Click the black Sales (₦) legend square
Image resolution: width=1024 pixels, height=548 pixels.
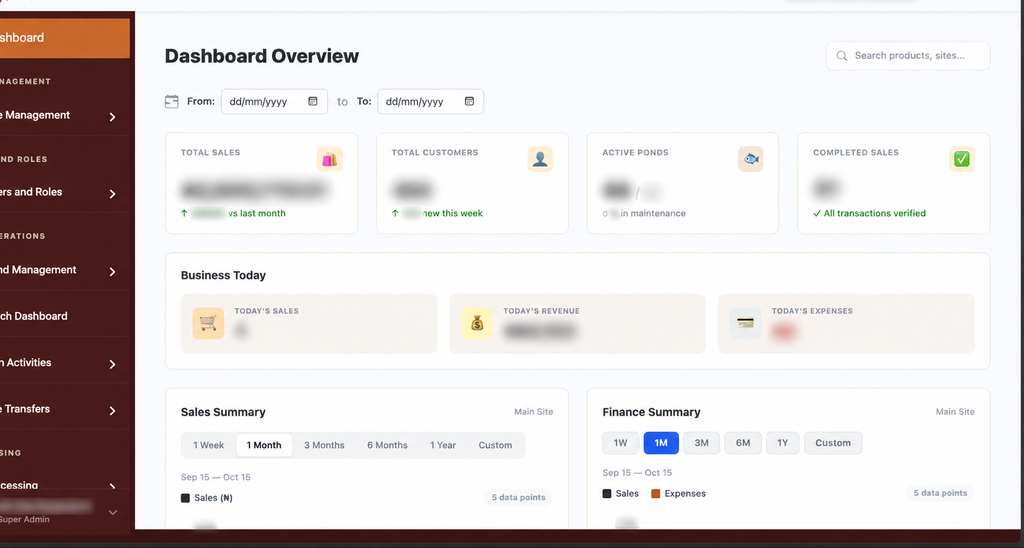pos(185,498)
